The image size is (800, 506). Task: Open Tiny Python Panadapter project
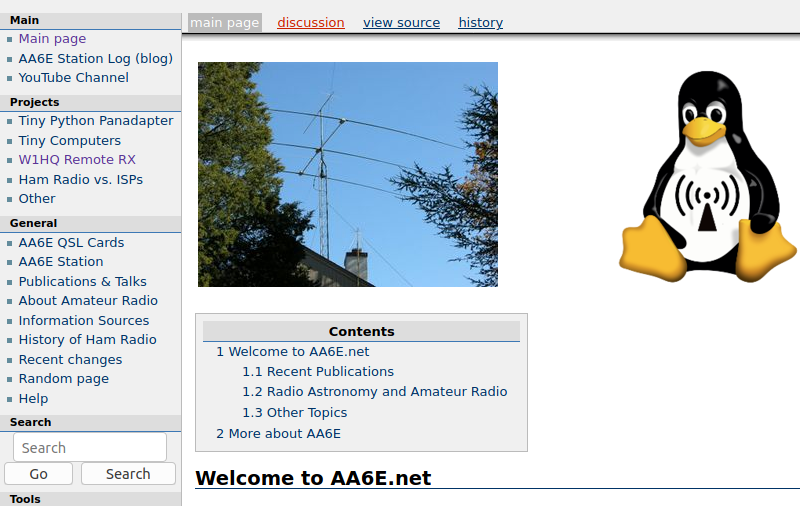pyautogui.click(x=95, y=121)
